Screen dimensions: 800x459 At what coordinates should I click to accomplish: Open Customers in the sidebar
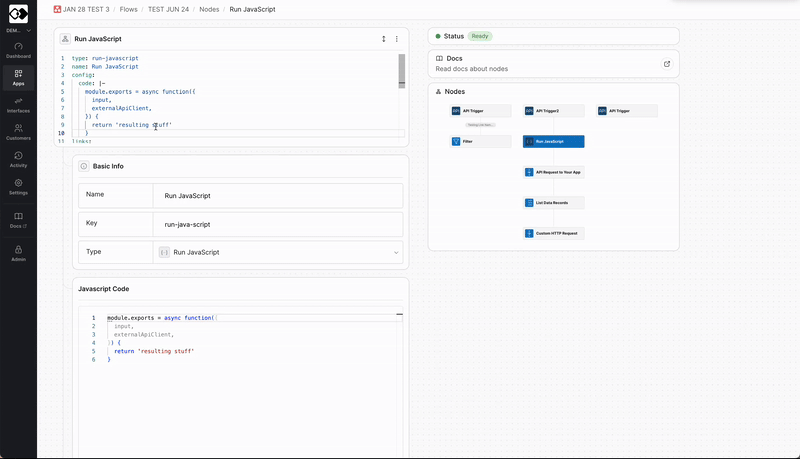click(18, 133)
